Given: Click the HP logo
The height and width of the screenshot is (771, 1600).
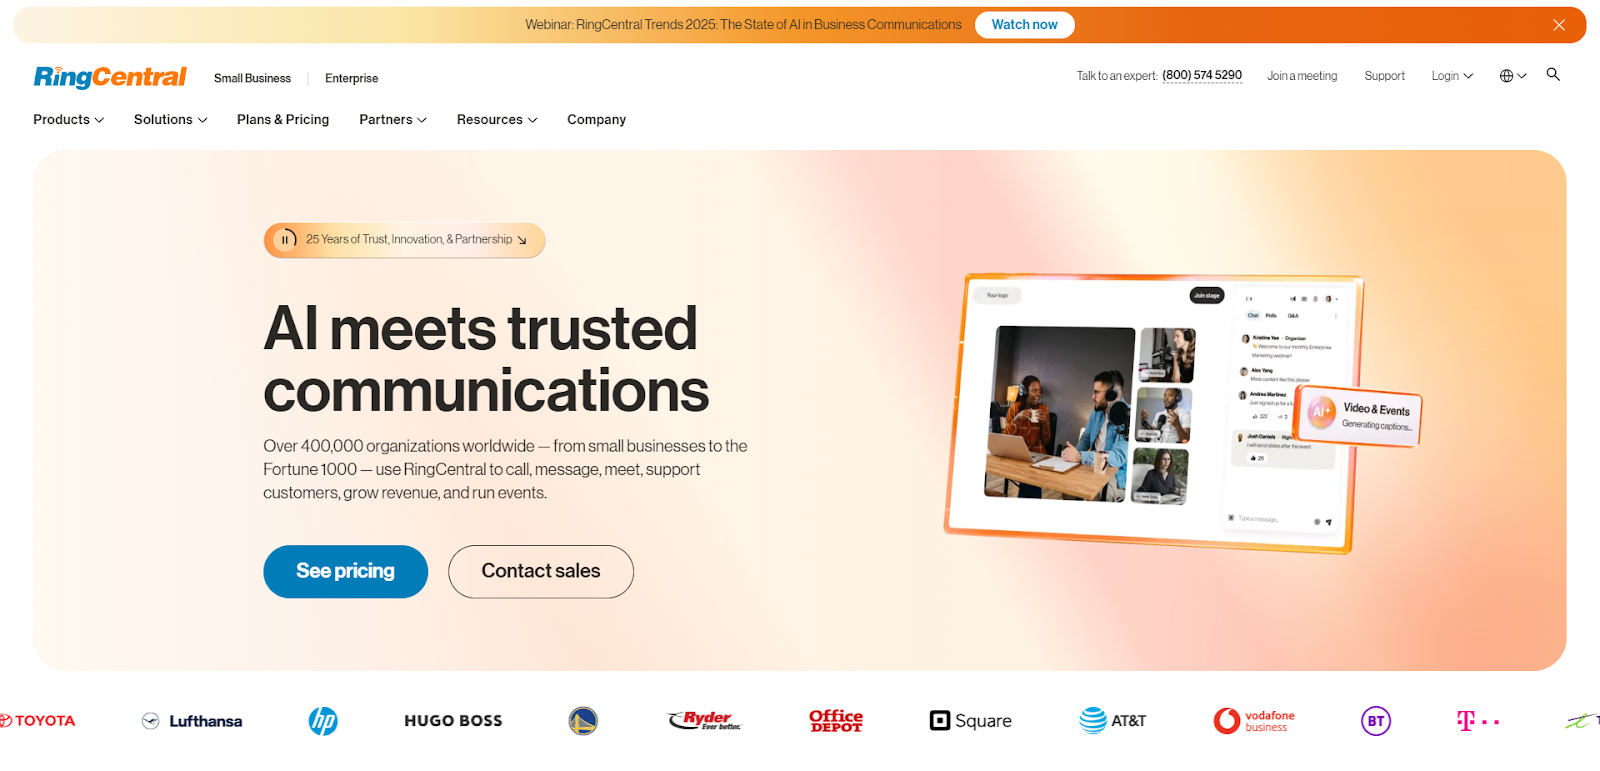Looking at the screenshot, I should tap(323, 721).
